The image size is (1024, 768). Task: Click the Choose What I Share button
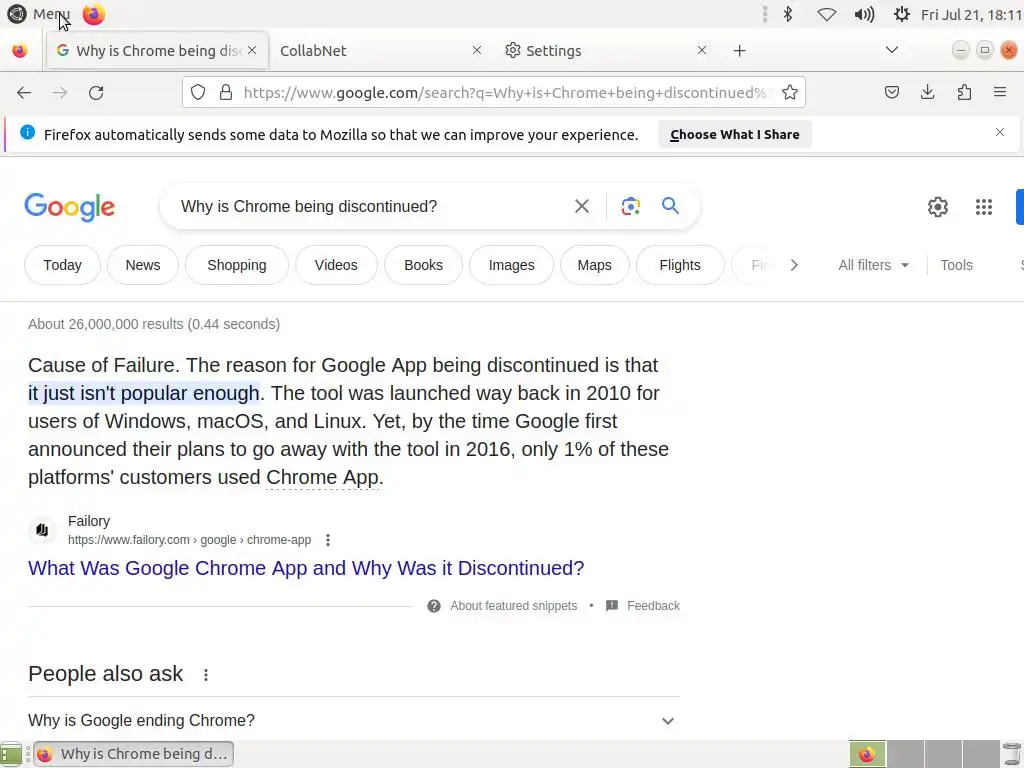(x=735, y=135)
